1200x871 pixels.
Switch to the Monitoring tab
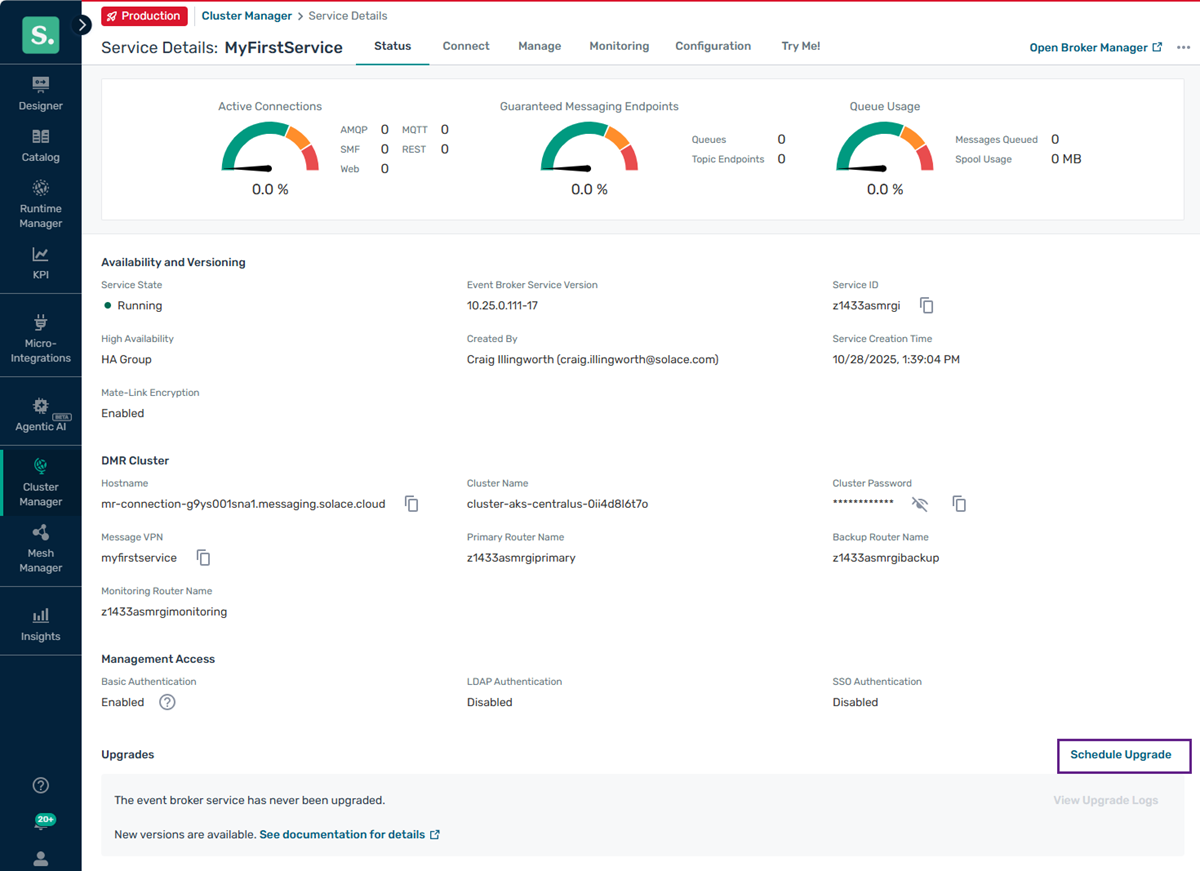(x=619, y=46)
